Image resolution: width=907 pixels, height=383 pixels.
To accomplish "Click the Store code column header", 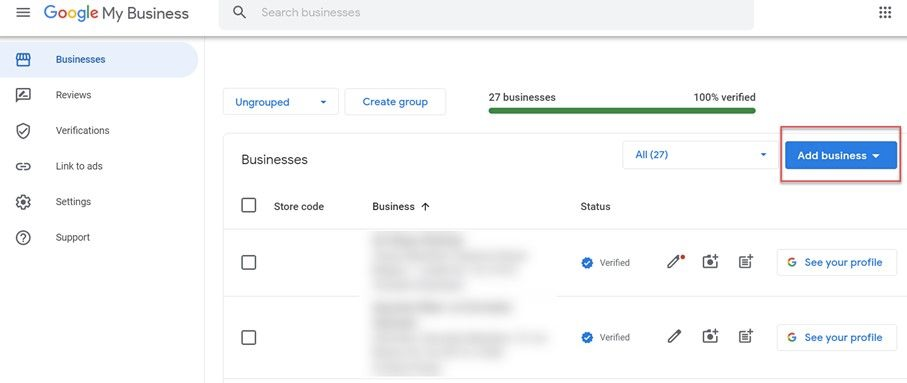I will point(298,207).
